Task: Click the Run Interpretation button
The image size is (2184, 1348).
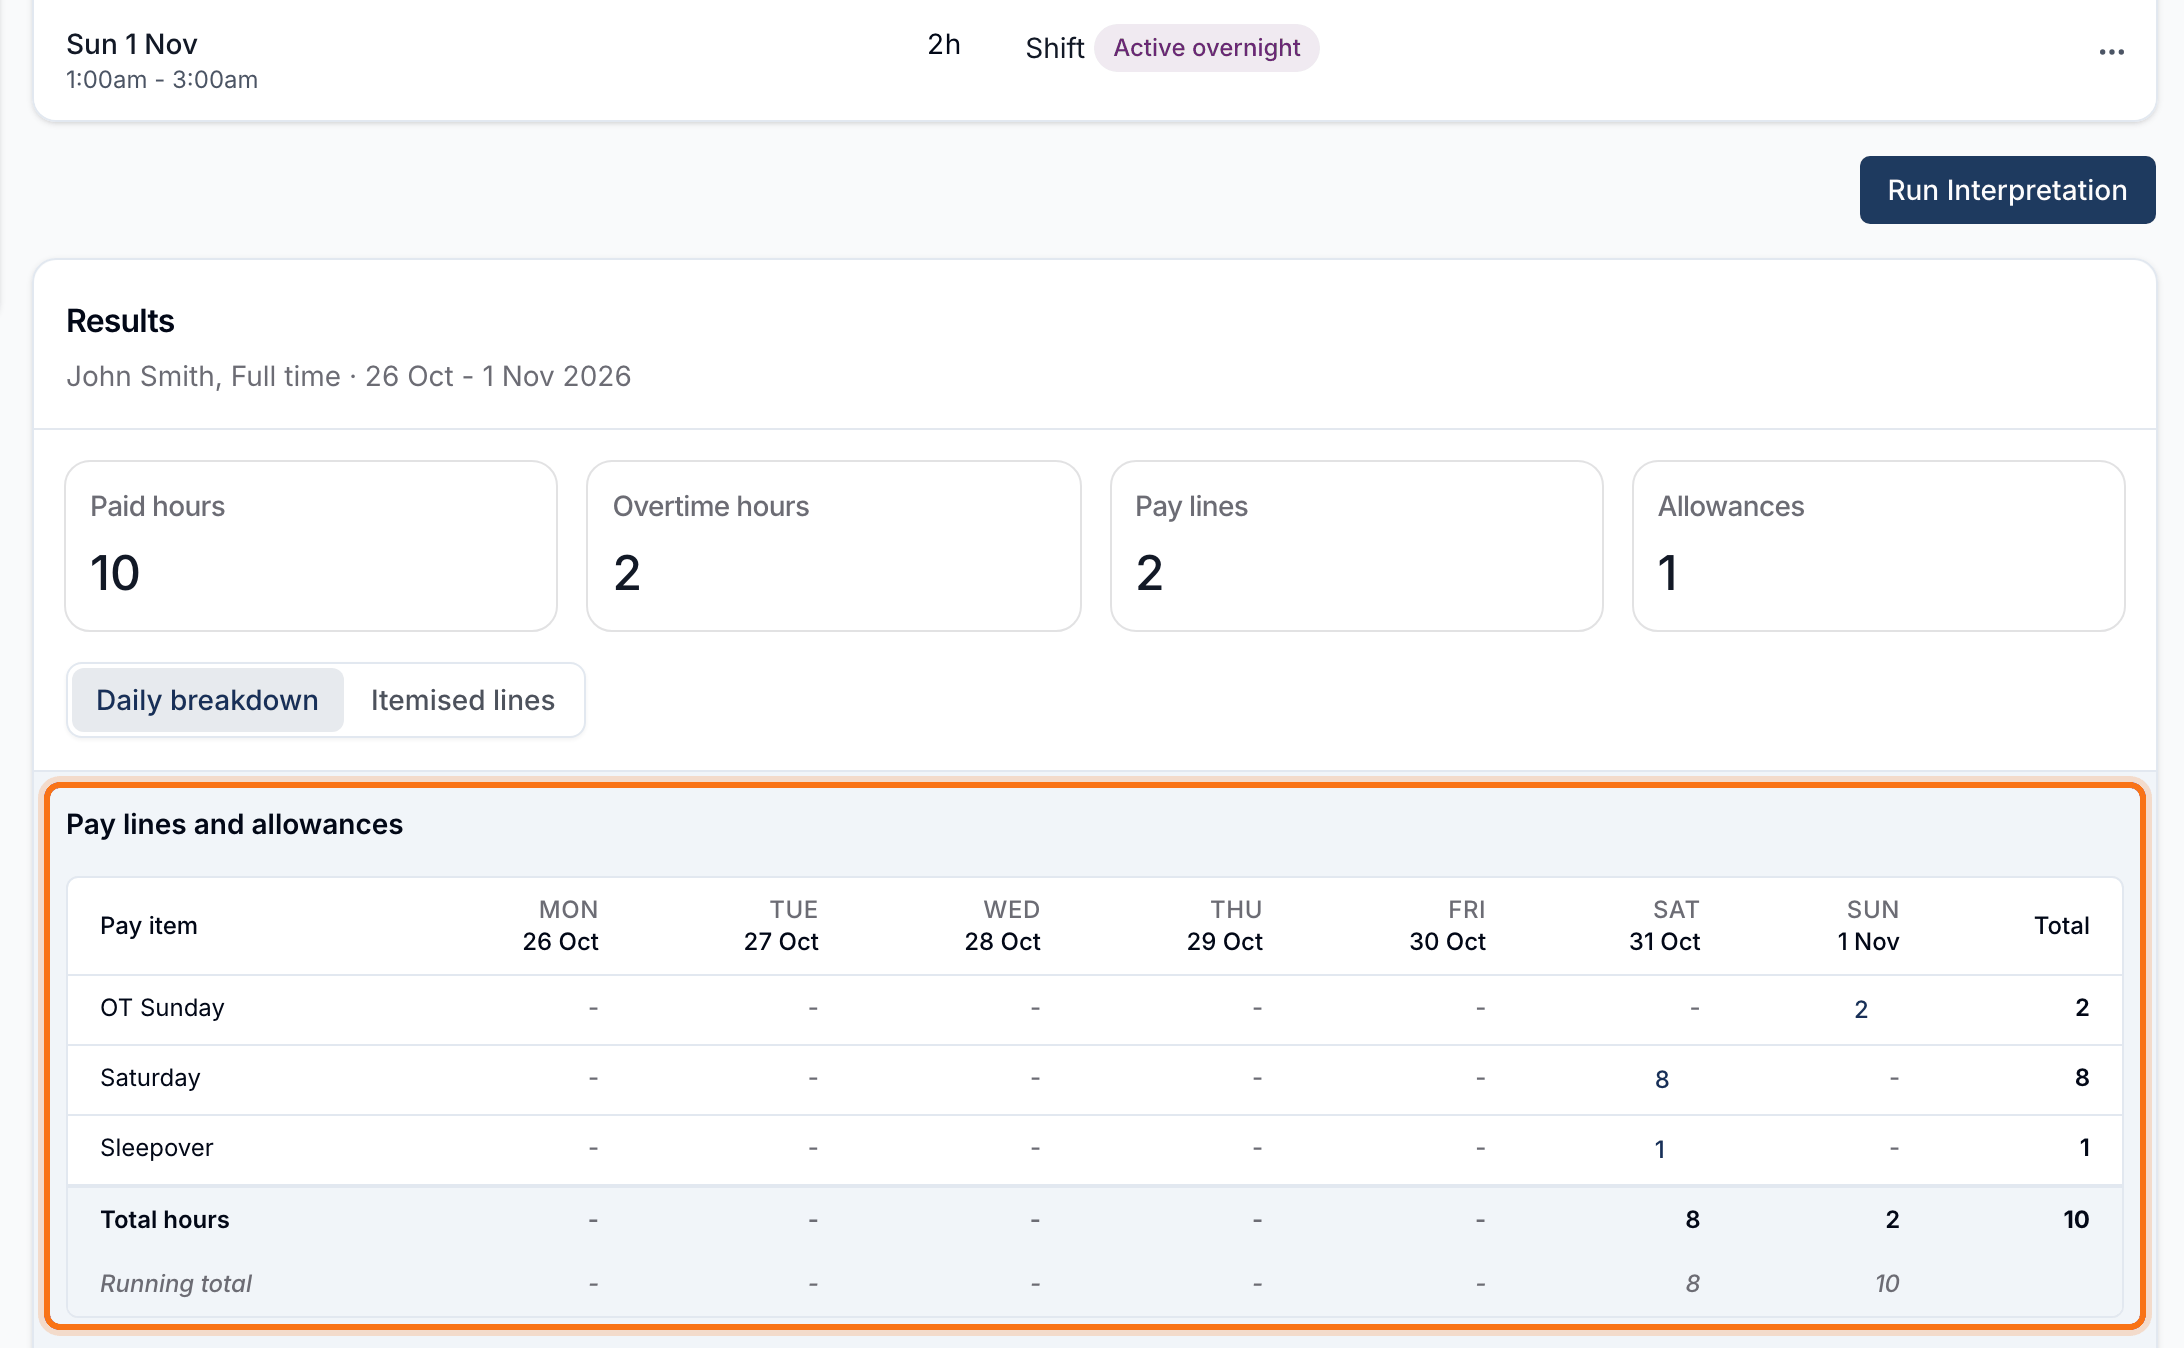Action: point(2007,190)
